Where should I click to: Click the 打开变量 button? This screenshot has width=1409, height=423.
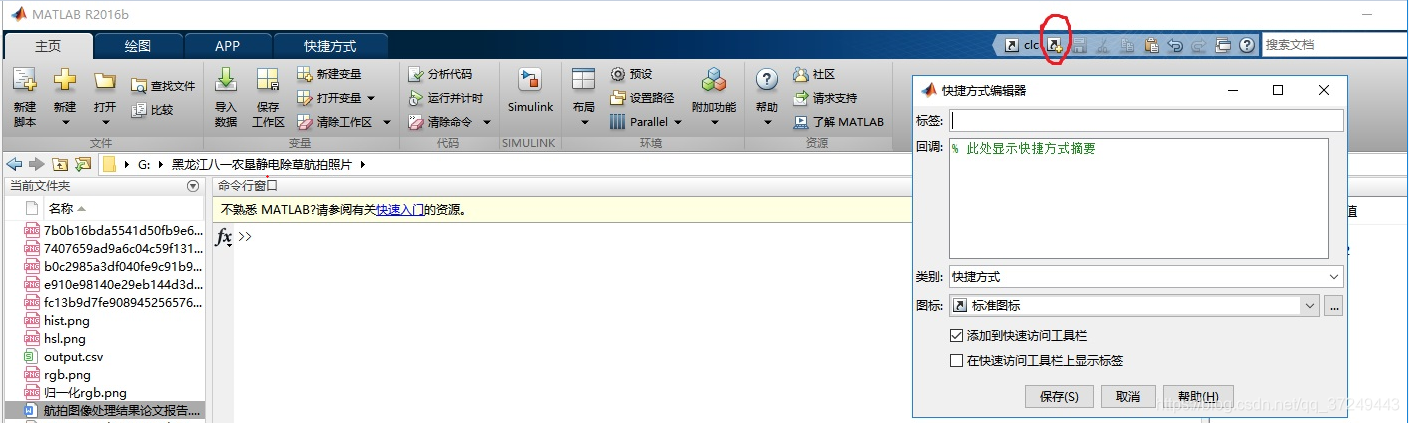[330, 98]
